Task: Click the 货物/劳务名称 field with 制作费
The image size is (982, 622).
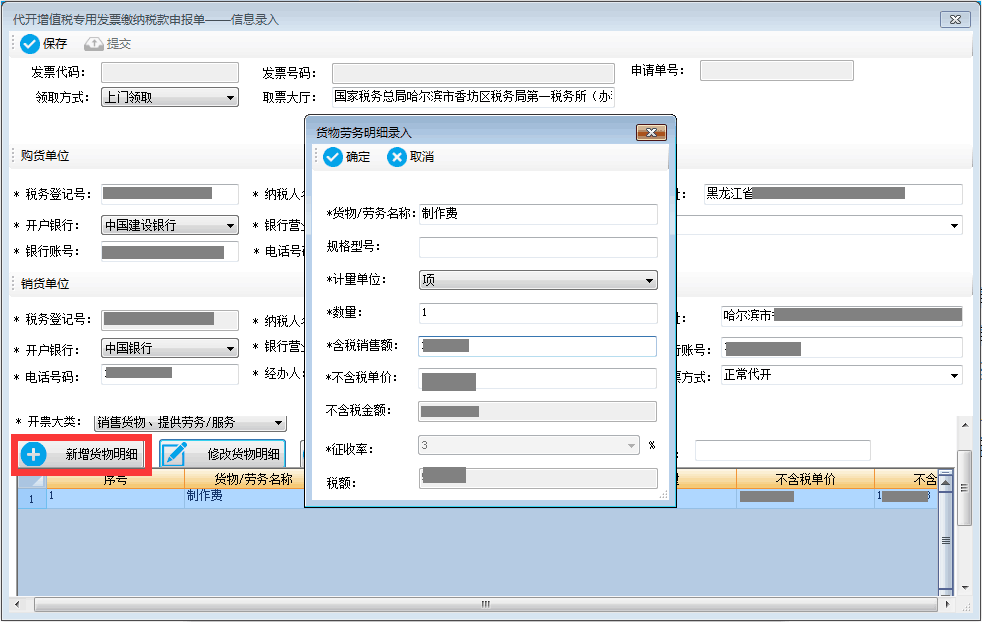Action: pyautogui.click(x=538, y=214)
